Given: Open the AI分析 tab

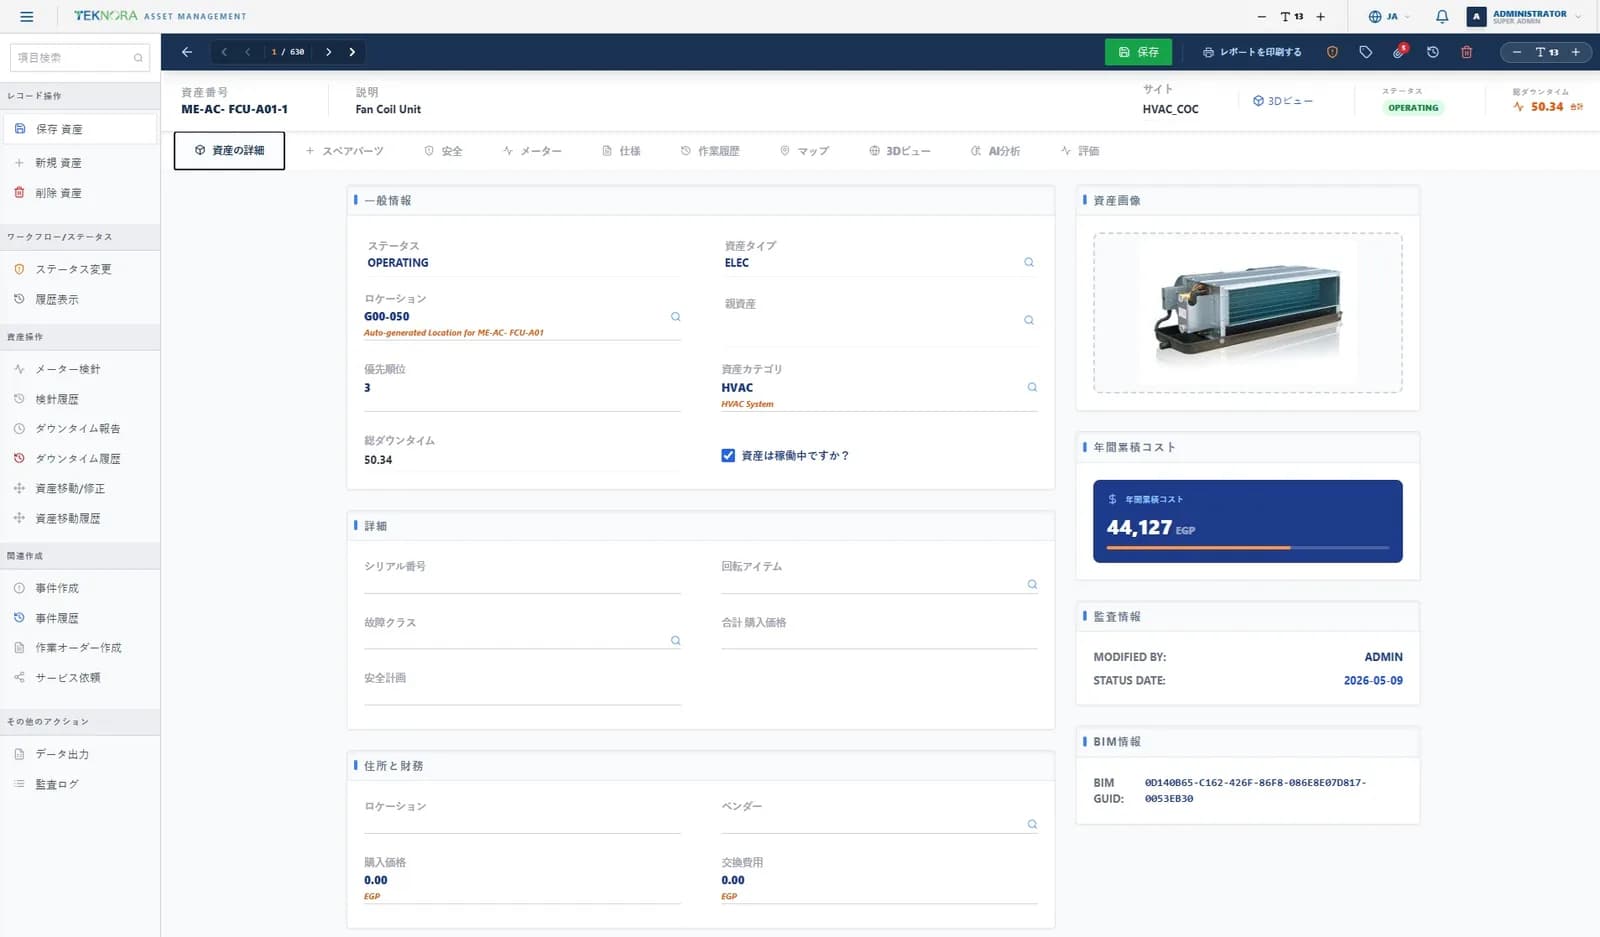Looking at the screenshot, I should (x=995, y=151).
